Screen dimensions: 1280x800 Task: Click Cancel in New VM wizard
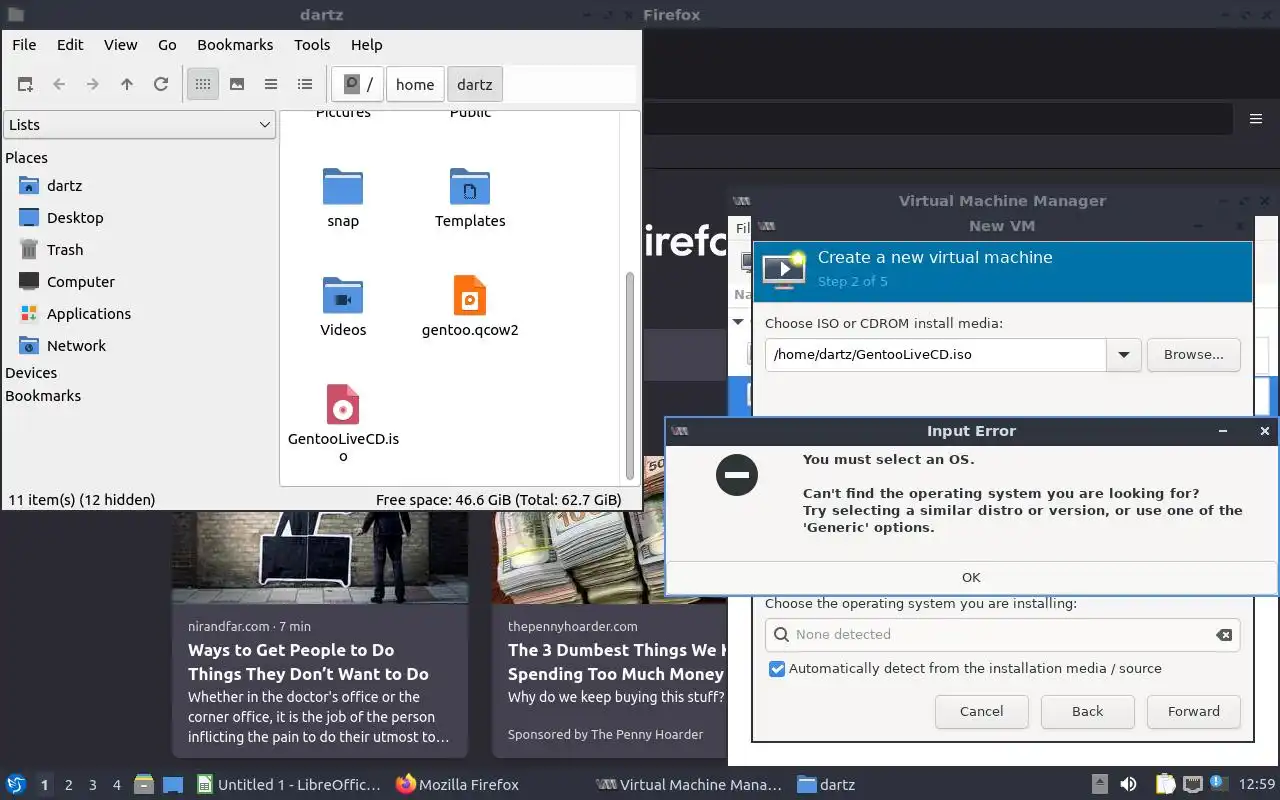(981, 712)
